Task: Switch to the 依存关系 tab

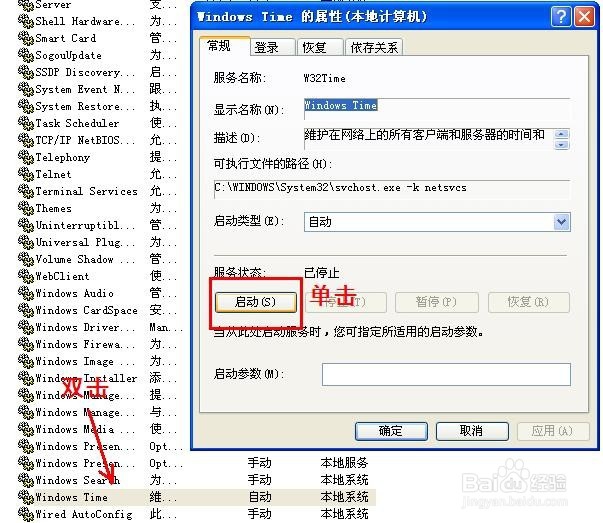Action: coord(374,47)
